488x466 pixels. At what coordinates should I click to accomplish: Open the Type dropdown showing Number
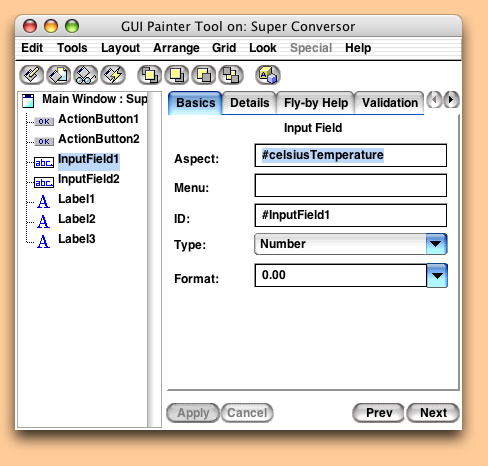pyautogui.click(x=351, y=244)
